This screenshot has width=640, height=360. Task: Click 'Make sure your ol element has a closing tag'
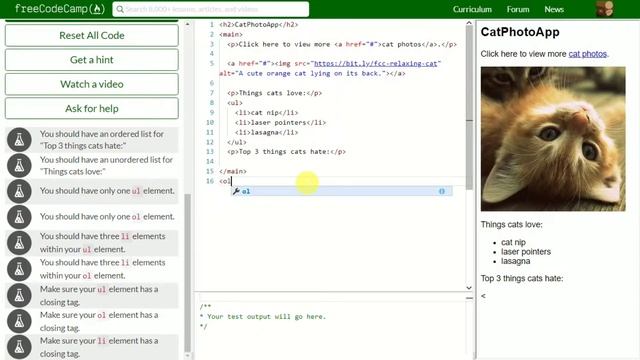99,321
